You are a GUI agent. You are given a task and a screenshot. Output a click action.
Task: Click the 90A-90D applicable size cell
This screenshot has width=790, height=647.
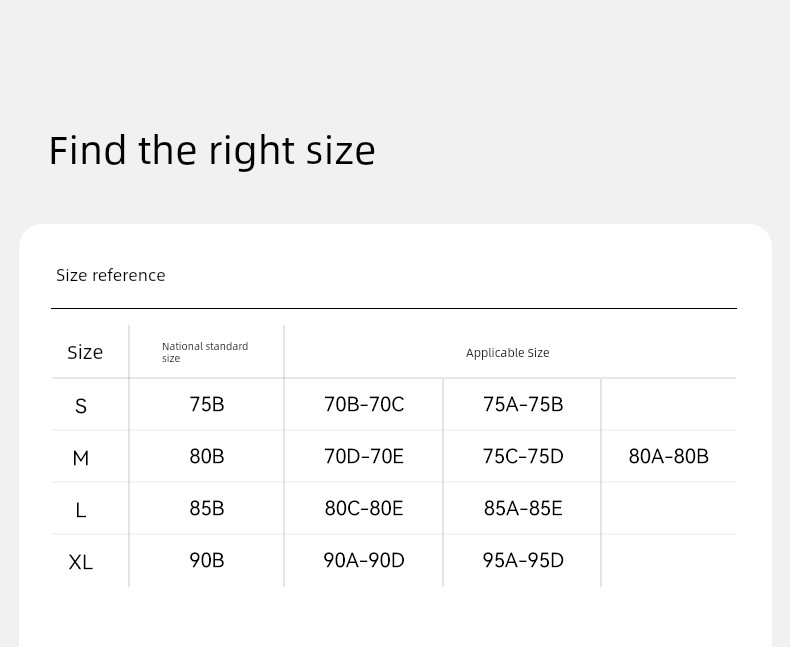[x=364, y=560]
